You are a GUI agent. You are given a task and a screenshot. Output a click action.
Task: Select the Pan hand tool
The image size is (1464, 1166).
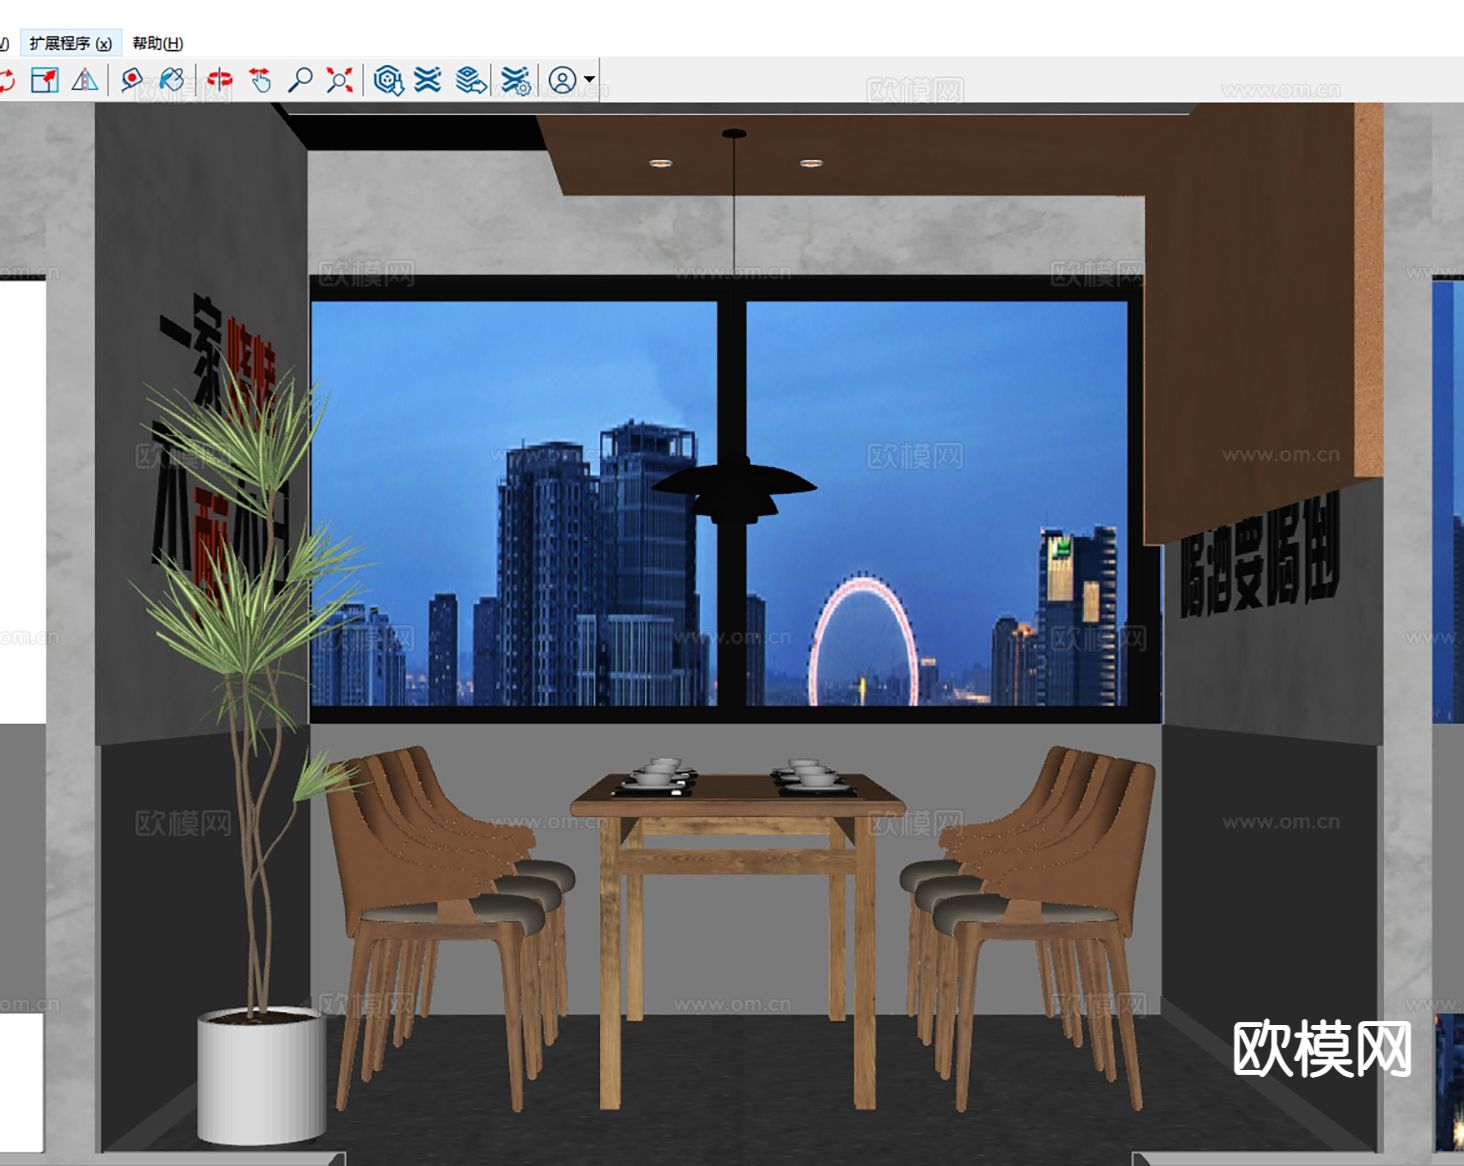click(x=260, y=80)
